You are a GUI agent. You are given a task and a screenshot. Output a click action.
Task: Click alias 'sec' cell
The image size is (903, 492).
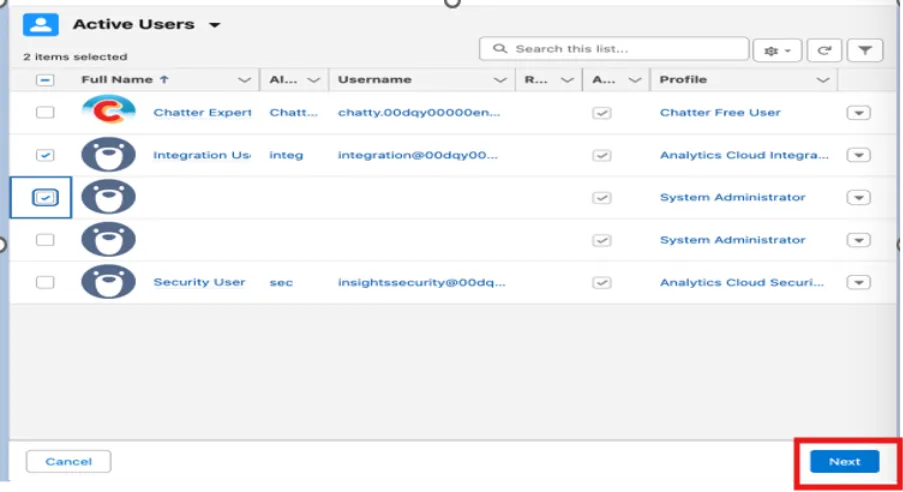(x=281, y=282)
